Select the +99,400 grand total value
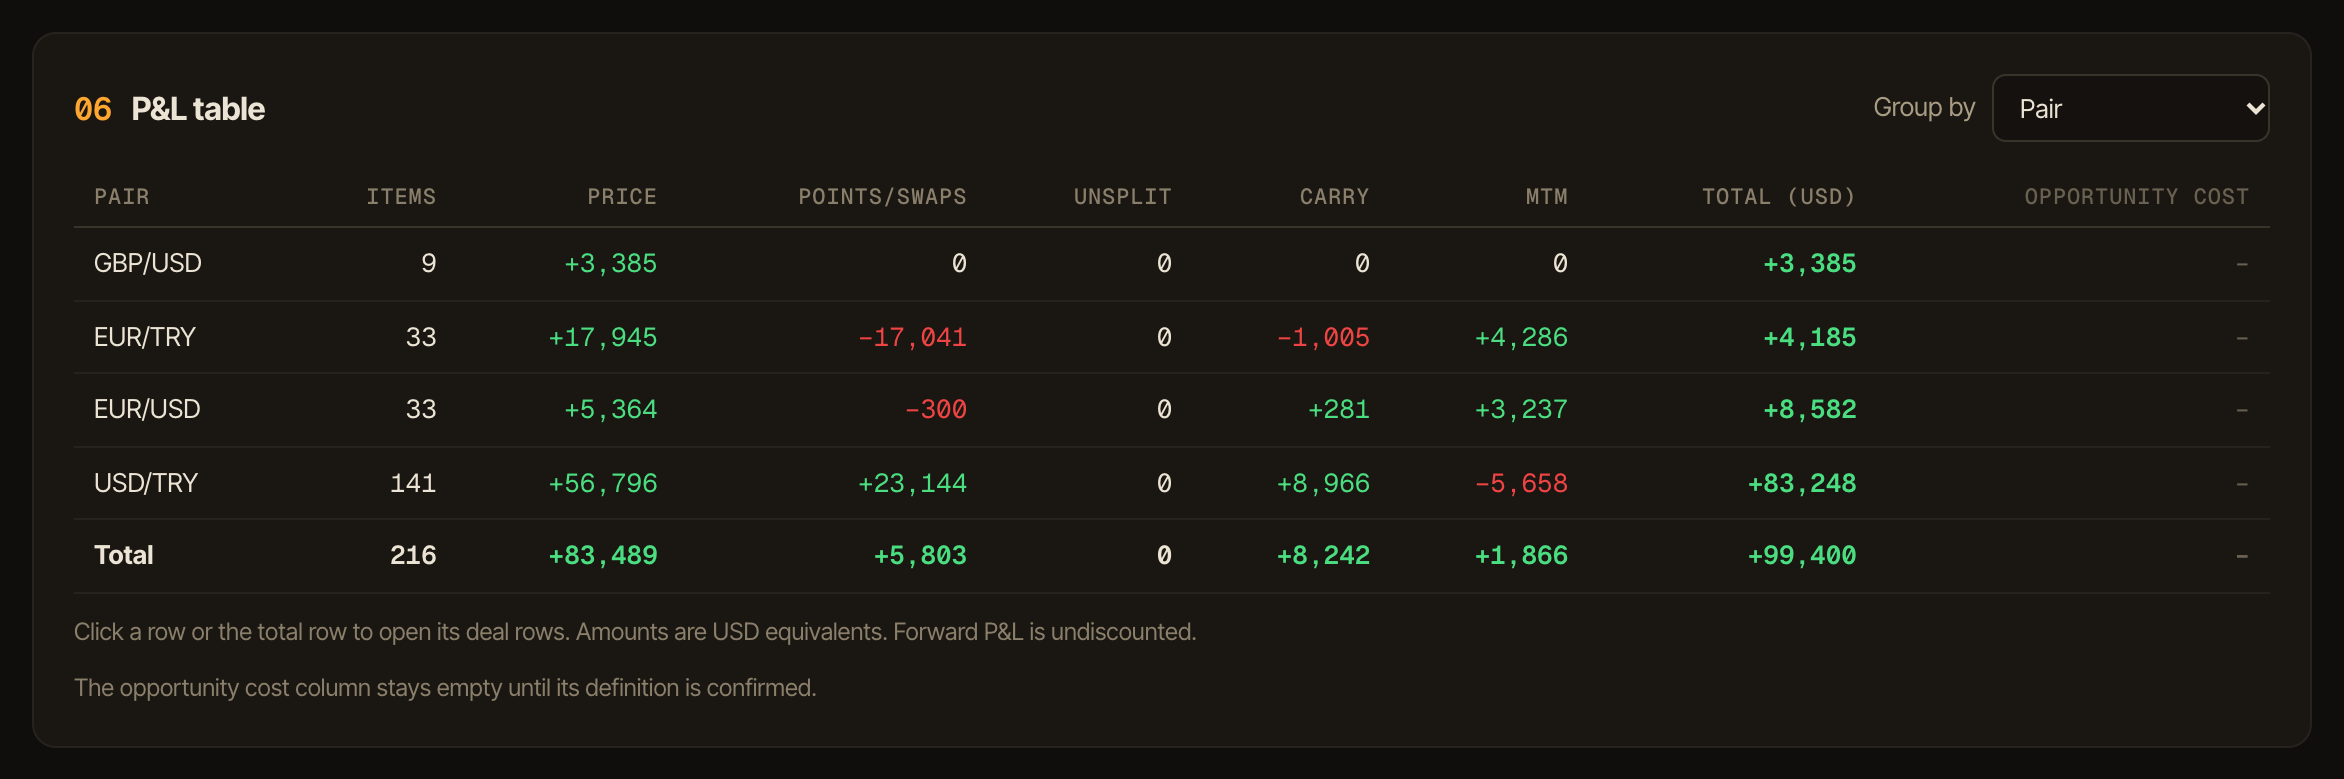The width and height of the screenshot is (2344, 779). [1802, 556]
